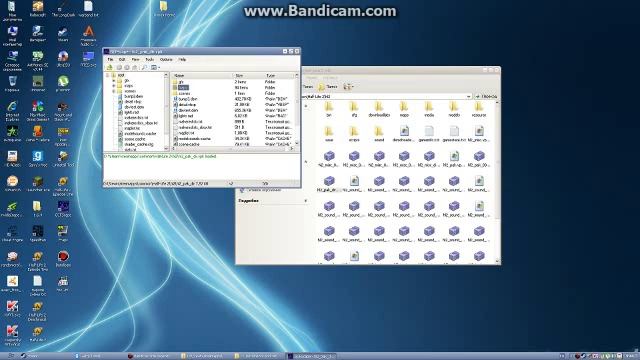Screen dimensions: 640x360
Task: Select maplist.txt in the GCFScape tree
Action: (x=132, y=128)
